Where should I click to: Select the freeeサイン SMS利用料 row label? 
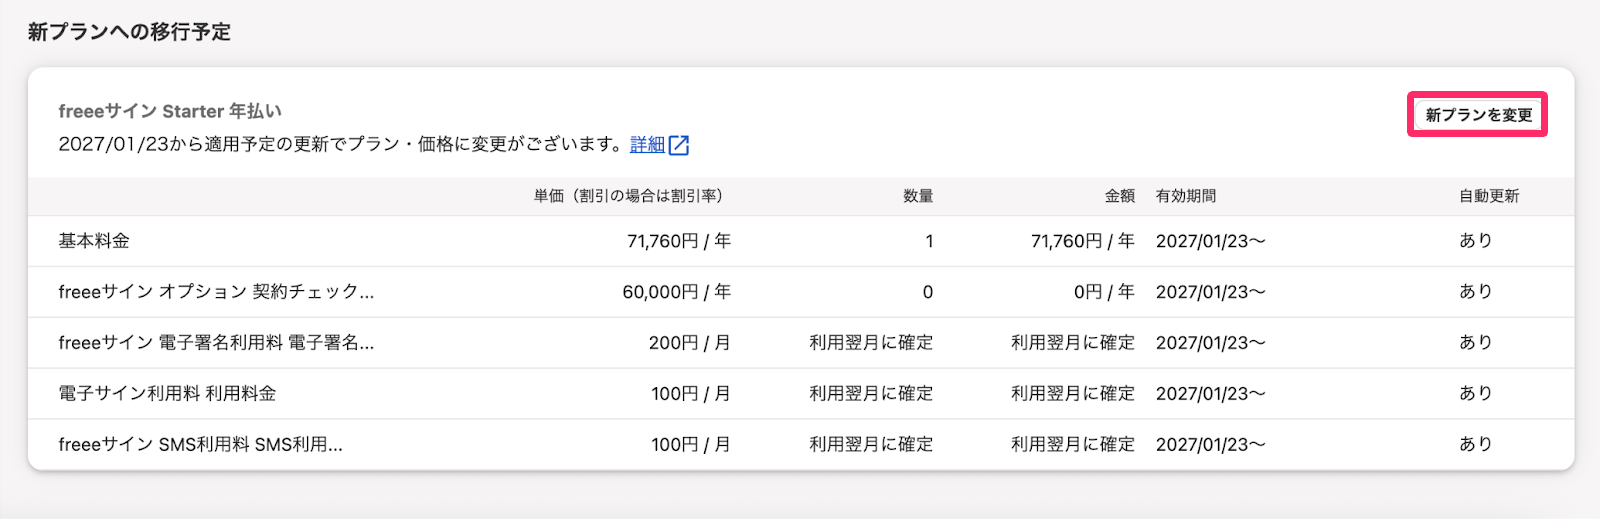[200, 445]
